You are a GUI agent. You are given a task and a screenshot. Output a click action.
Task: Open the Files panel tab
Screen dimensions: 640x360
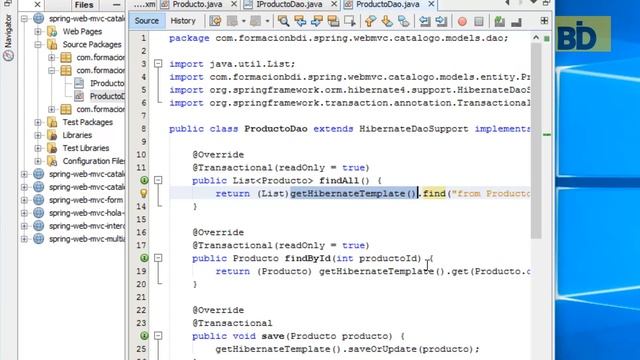[x=84, y=5]
